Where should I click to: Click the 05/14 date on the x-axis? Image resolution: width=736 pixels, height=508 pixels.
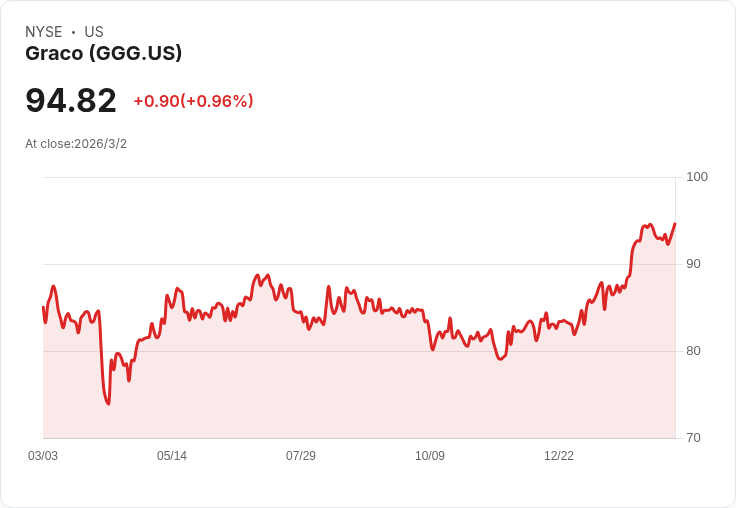tap(172, 456)
